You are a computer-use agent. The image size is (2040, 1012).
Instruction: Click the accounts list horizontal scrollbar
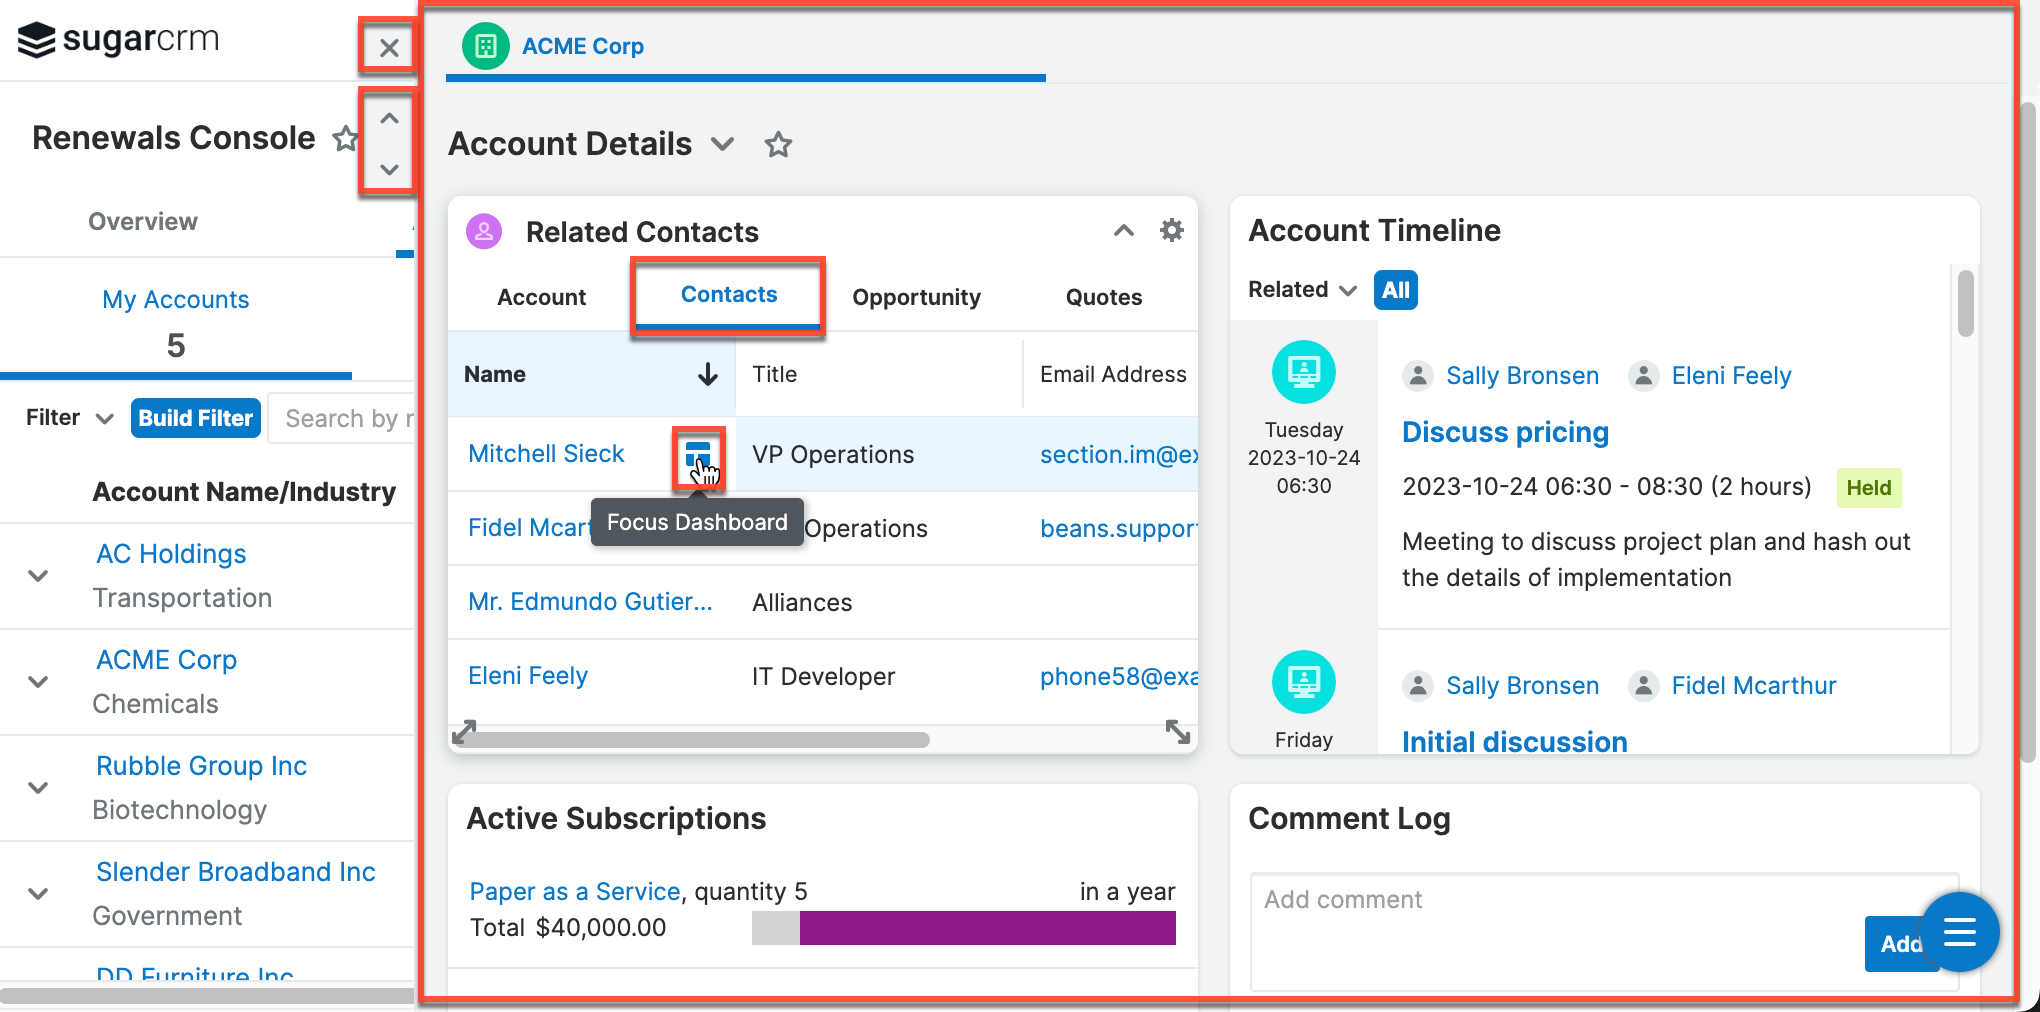[x=207, y=995]
